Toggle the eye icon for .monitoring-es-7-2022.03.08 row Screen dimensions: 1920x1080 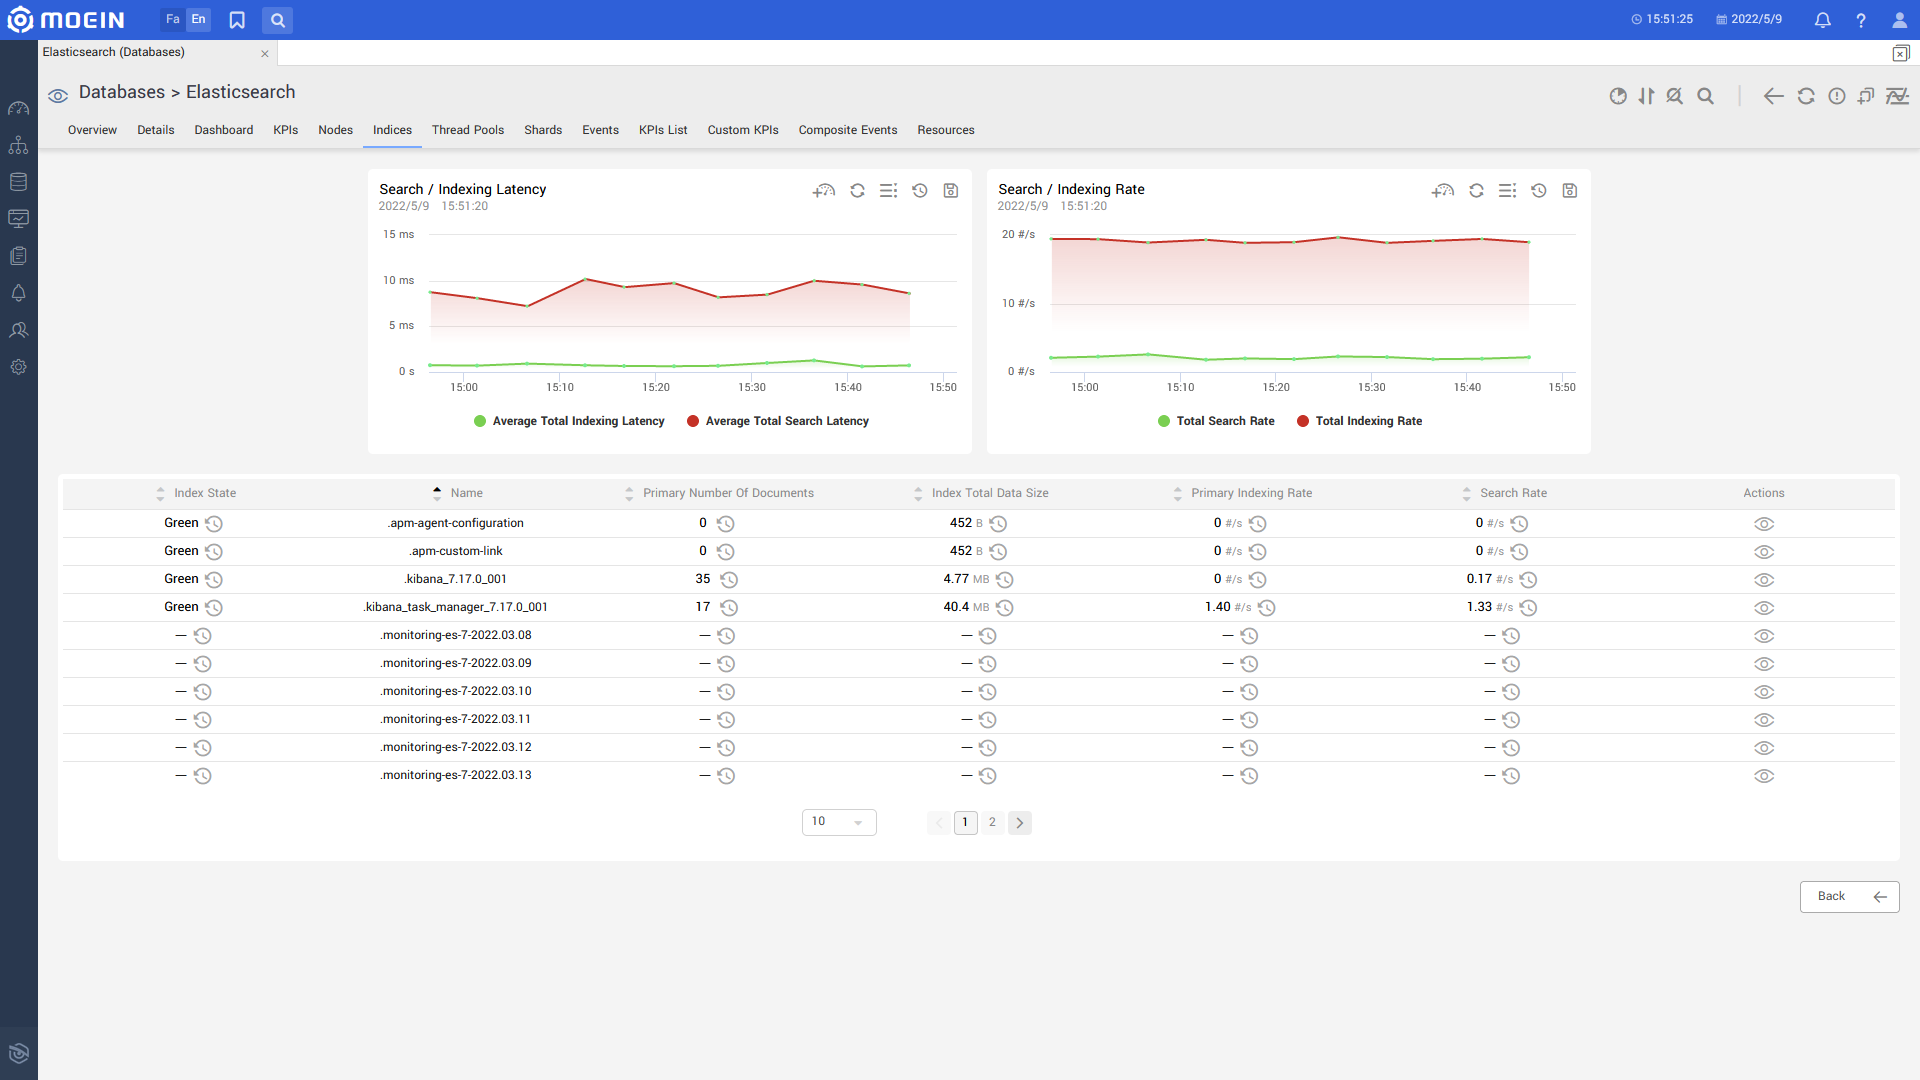pos(1763,636)
